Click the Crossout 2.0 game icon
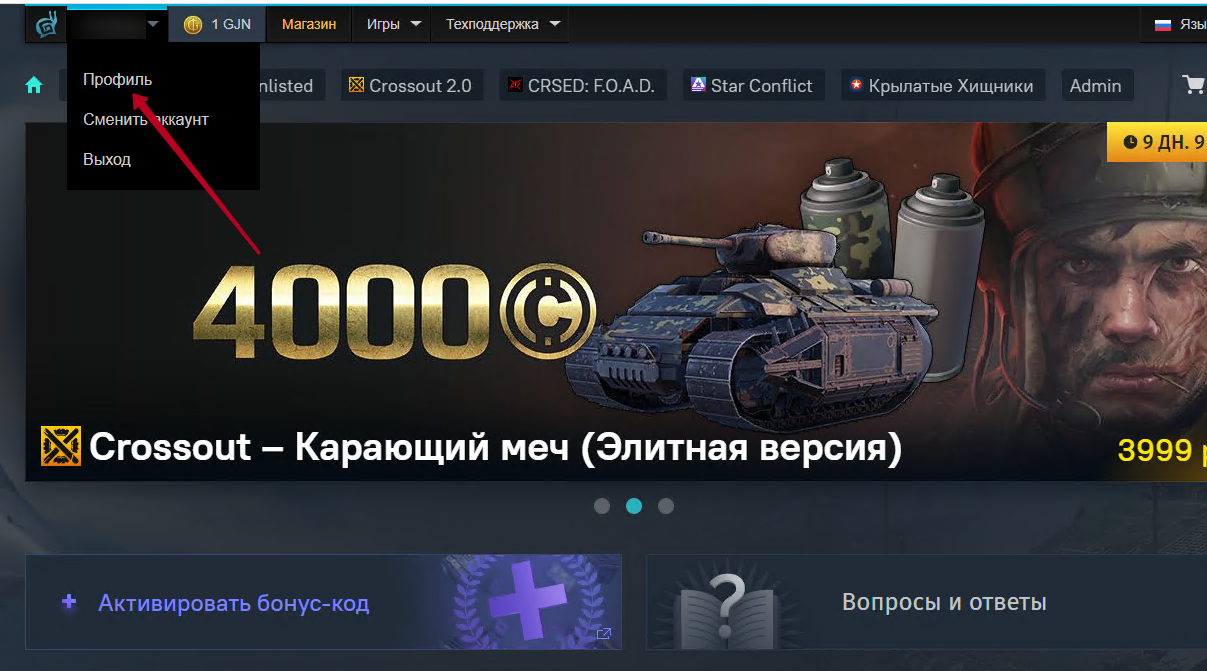The image size is (1207, 671). [356, 86]
